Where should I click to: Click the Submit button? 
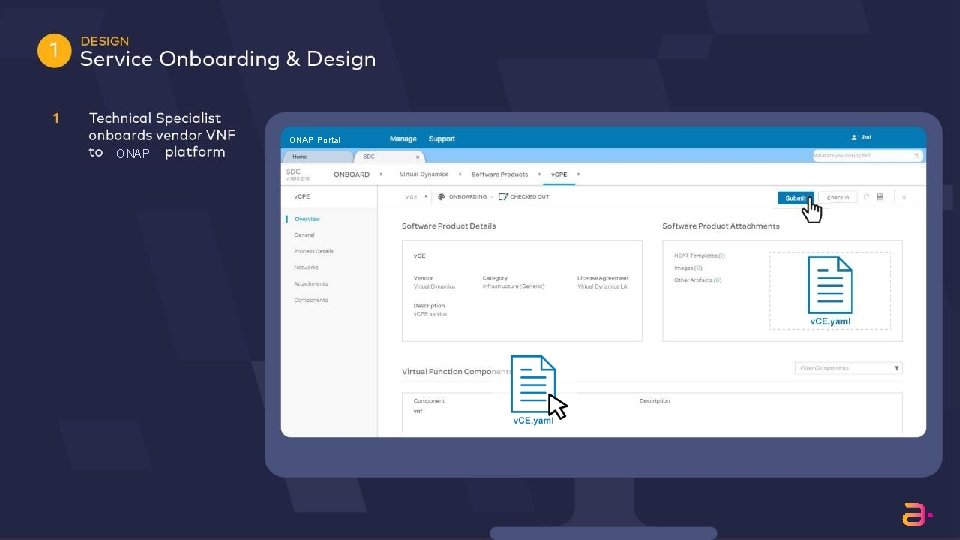point(795,198)
